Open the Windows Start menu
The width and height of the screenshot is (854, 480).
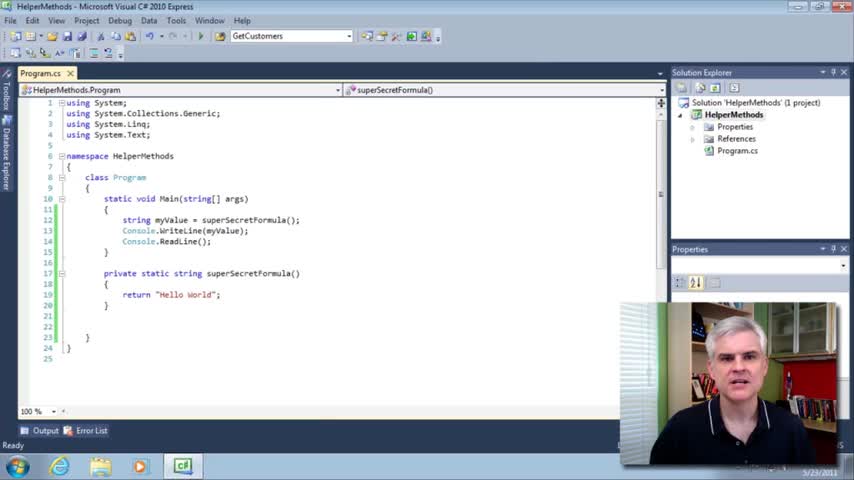tap(18, 467)
